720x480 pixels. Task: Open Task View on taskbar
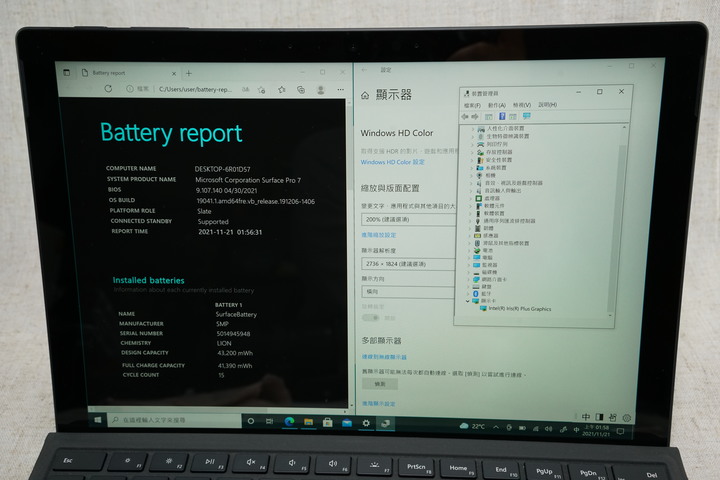click(x=270, y=421)
